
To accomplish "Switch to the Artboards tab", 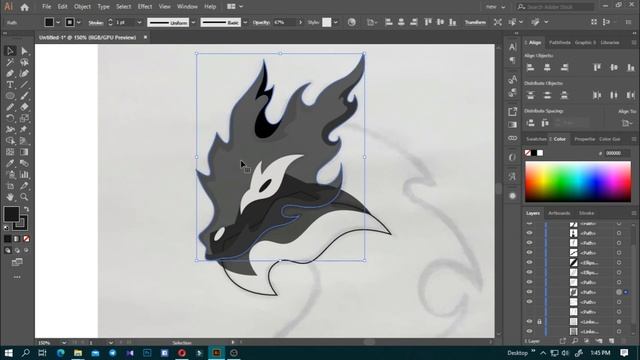I will click(x=559, y=213).
